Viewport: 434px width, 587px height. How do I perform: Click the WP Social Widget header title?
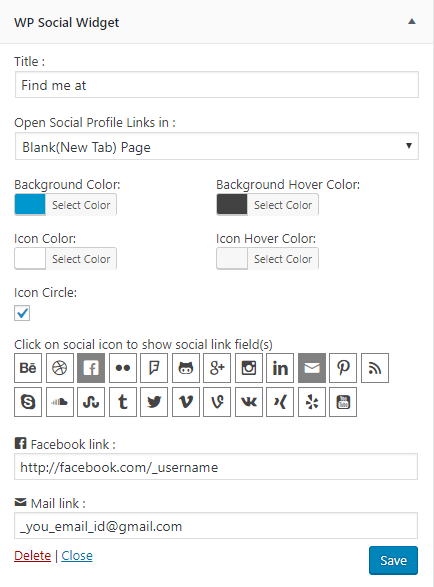pos(66,22)
